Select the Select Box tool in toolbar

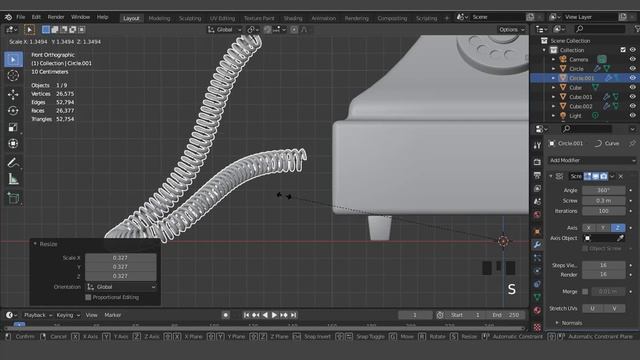coord(13,60)
